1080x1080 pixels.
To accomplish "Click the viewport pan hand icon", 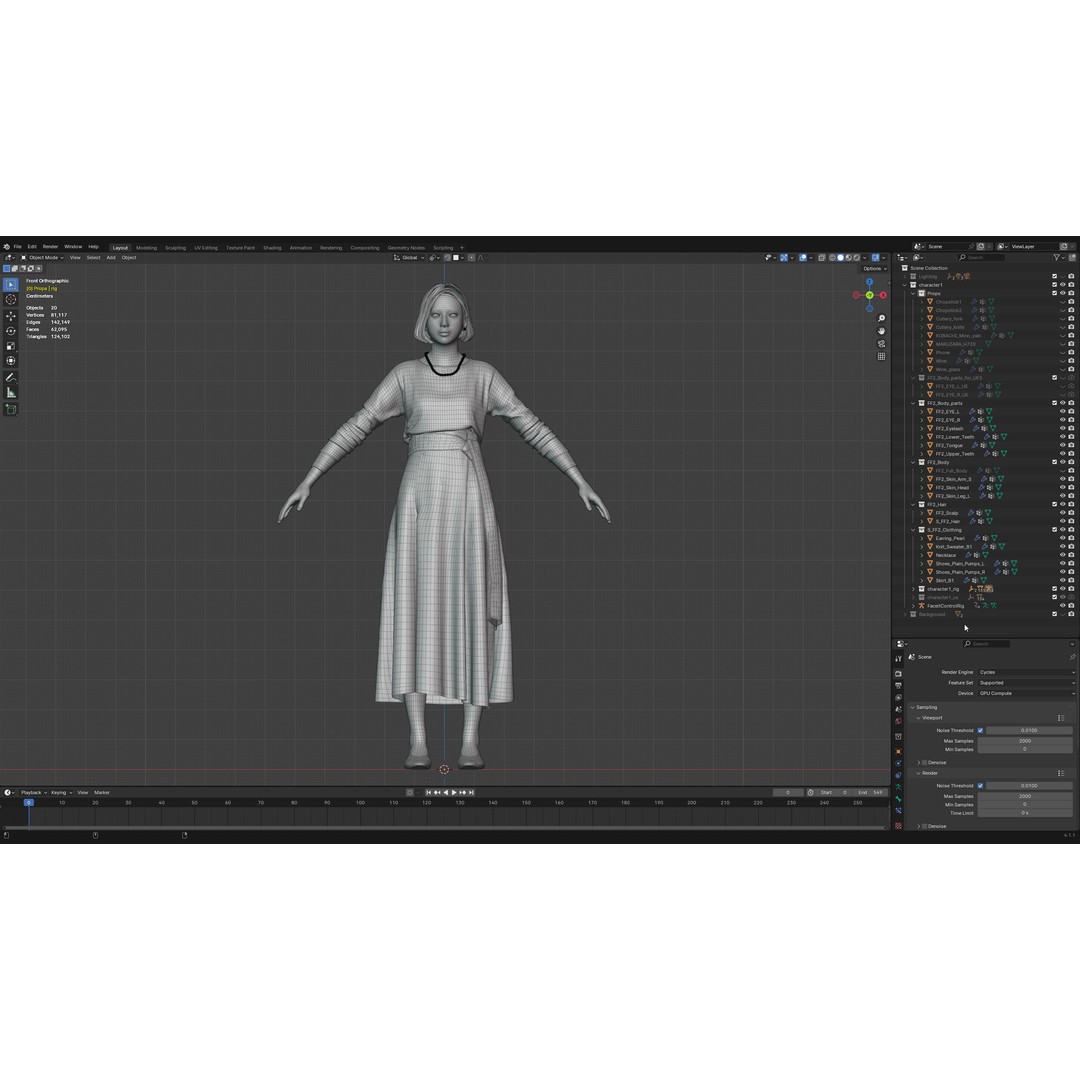I will pos(881,331).
